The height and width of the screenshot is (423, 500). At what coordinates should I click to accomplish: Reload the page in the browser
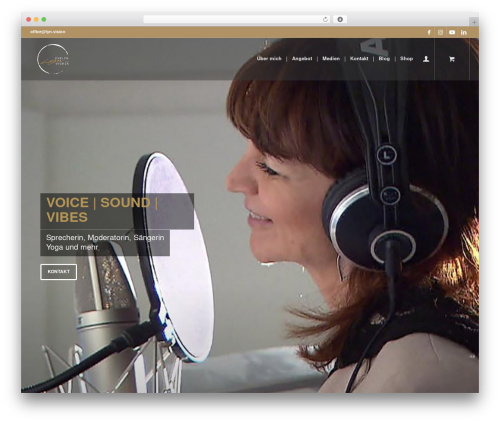click(325, 19)
